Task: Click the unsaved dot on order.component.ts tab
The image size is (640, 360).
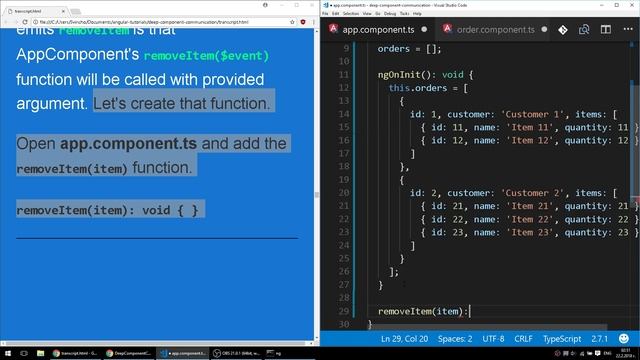Action: click(x=544, y=29)
